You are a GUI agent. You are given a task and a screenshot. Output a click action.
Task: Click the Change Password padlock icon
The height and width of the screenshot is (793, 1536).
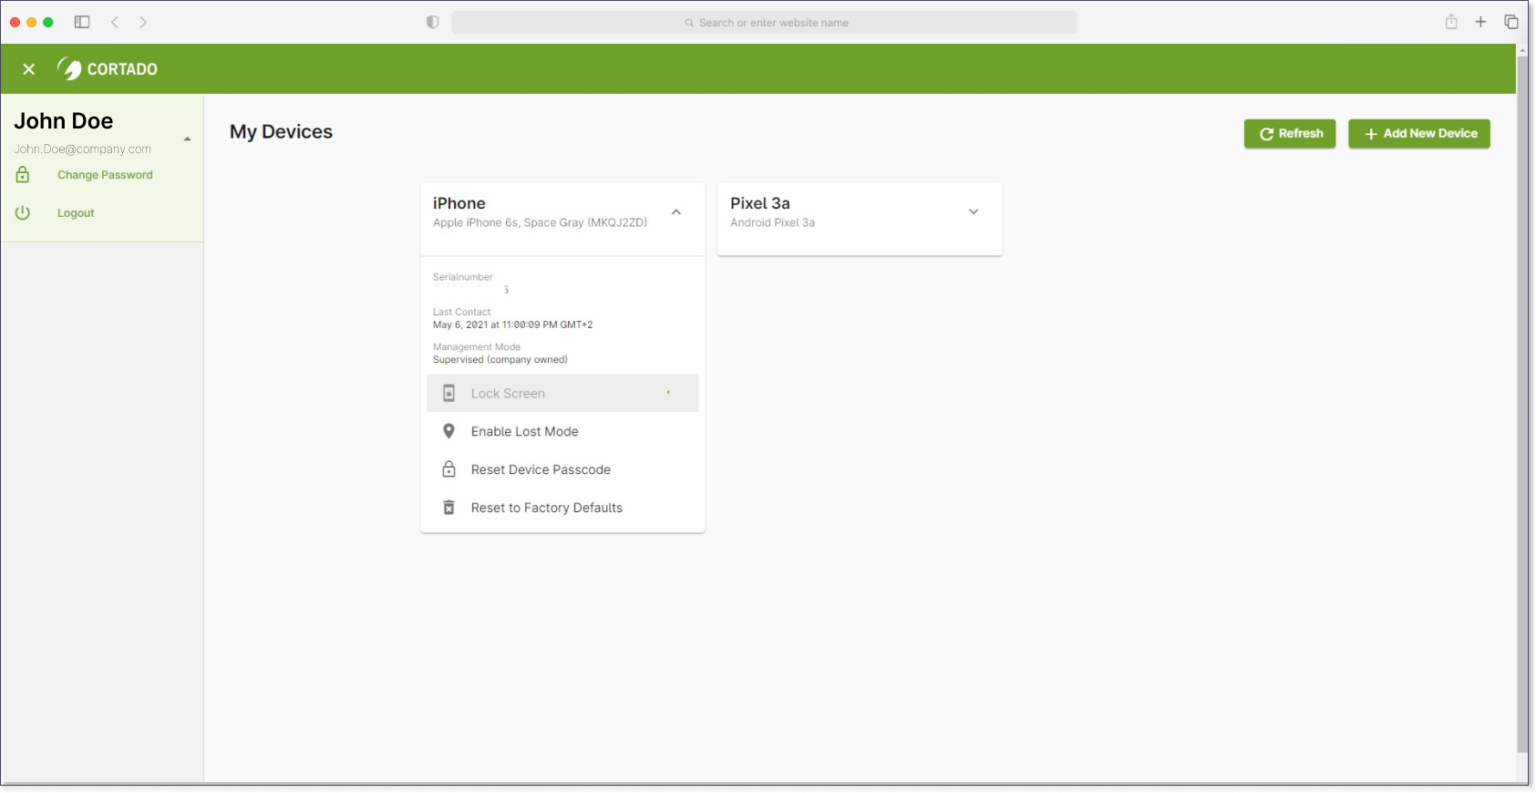23,175
